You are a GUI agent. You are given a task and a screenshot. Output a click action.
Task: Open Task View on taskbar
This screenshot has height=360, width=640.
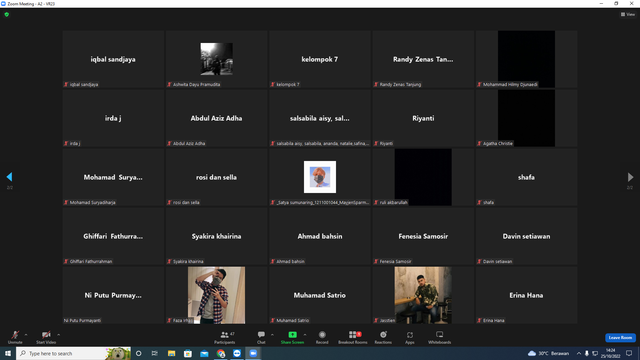pyautogui.click(x=155, y=353)
